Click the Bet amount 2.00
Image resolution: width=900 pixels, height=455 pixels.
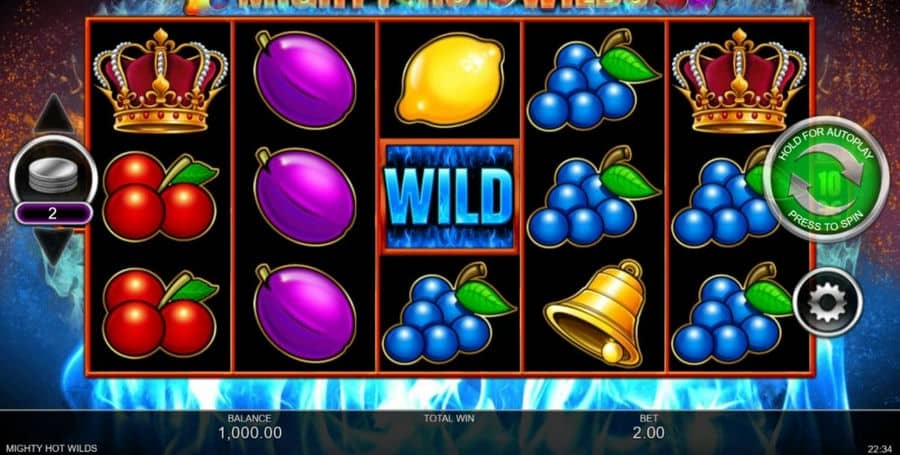tap(649, 433)
